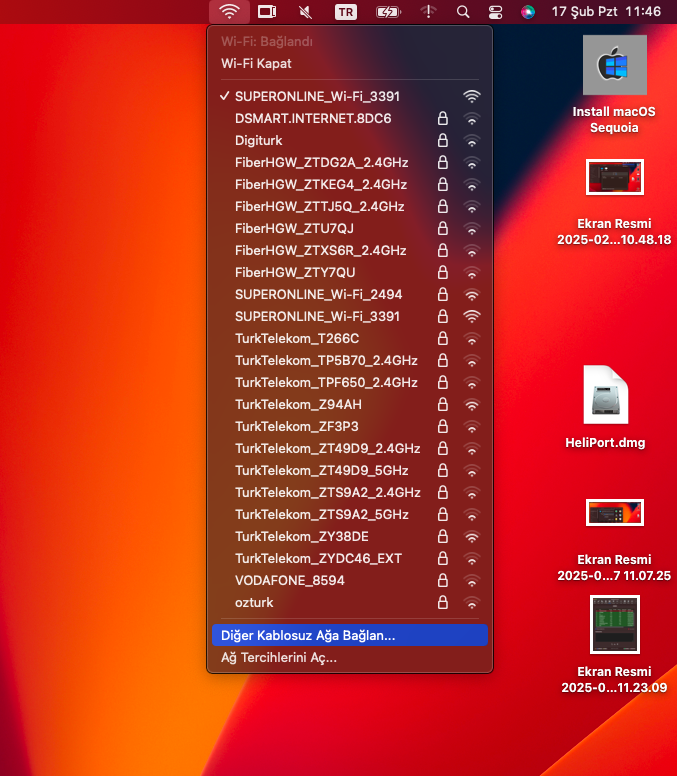This screenshot has width=677, height=776.
Task: Click signal icon beside TurkTelekom_Z94AH
Action: (472, 405)
